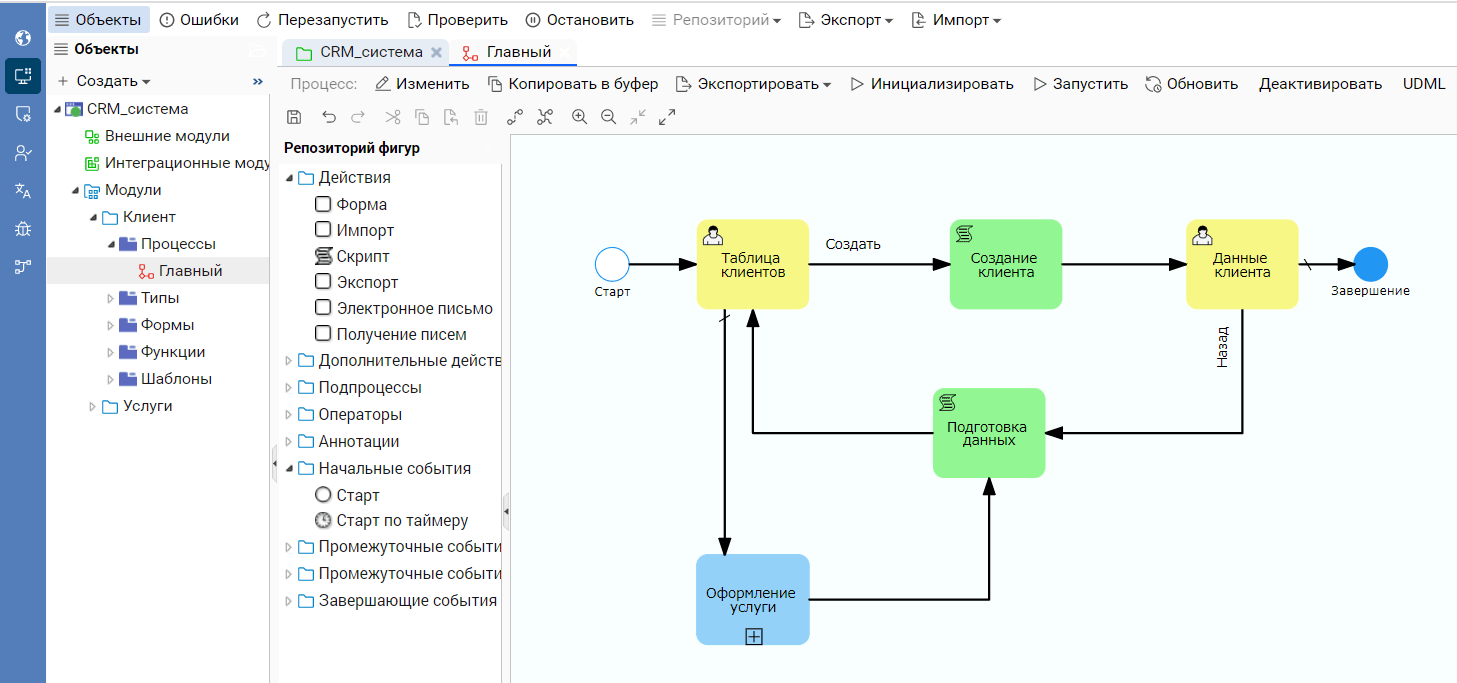
Task: Click the undo arrow icon
Action: 329,117
